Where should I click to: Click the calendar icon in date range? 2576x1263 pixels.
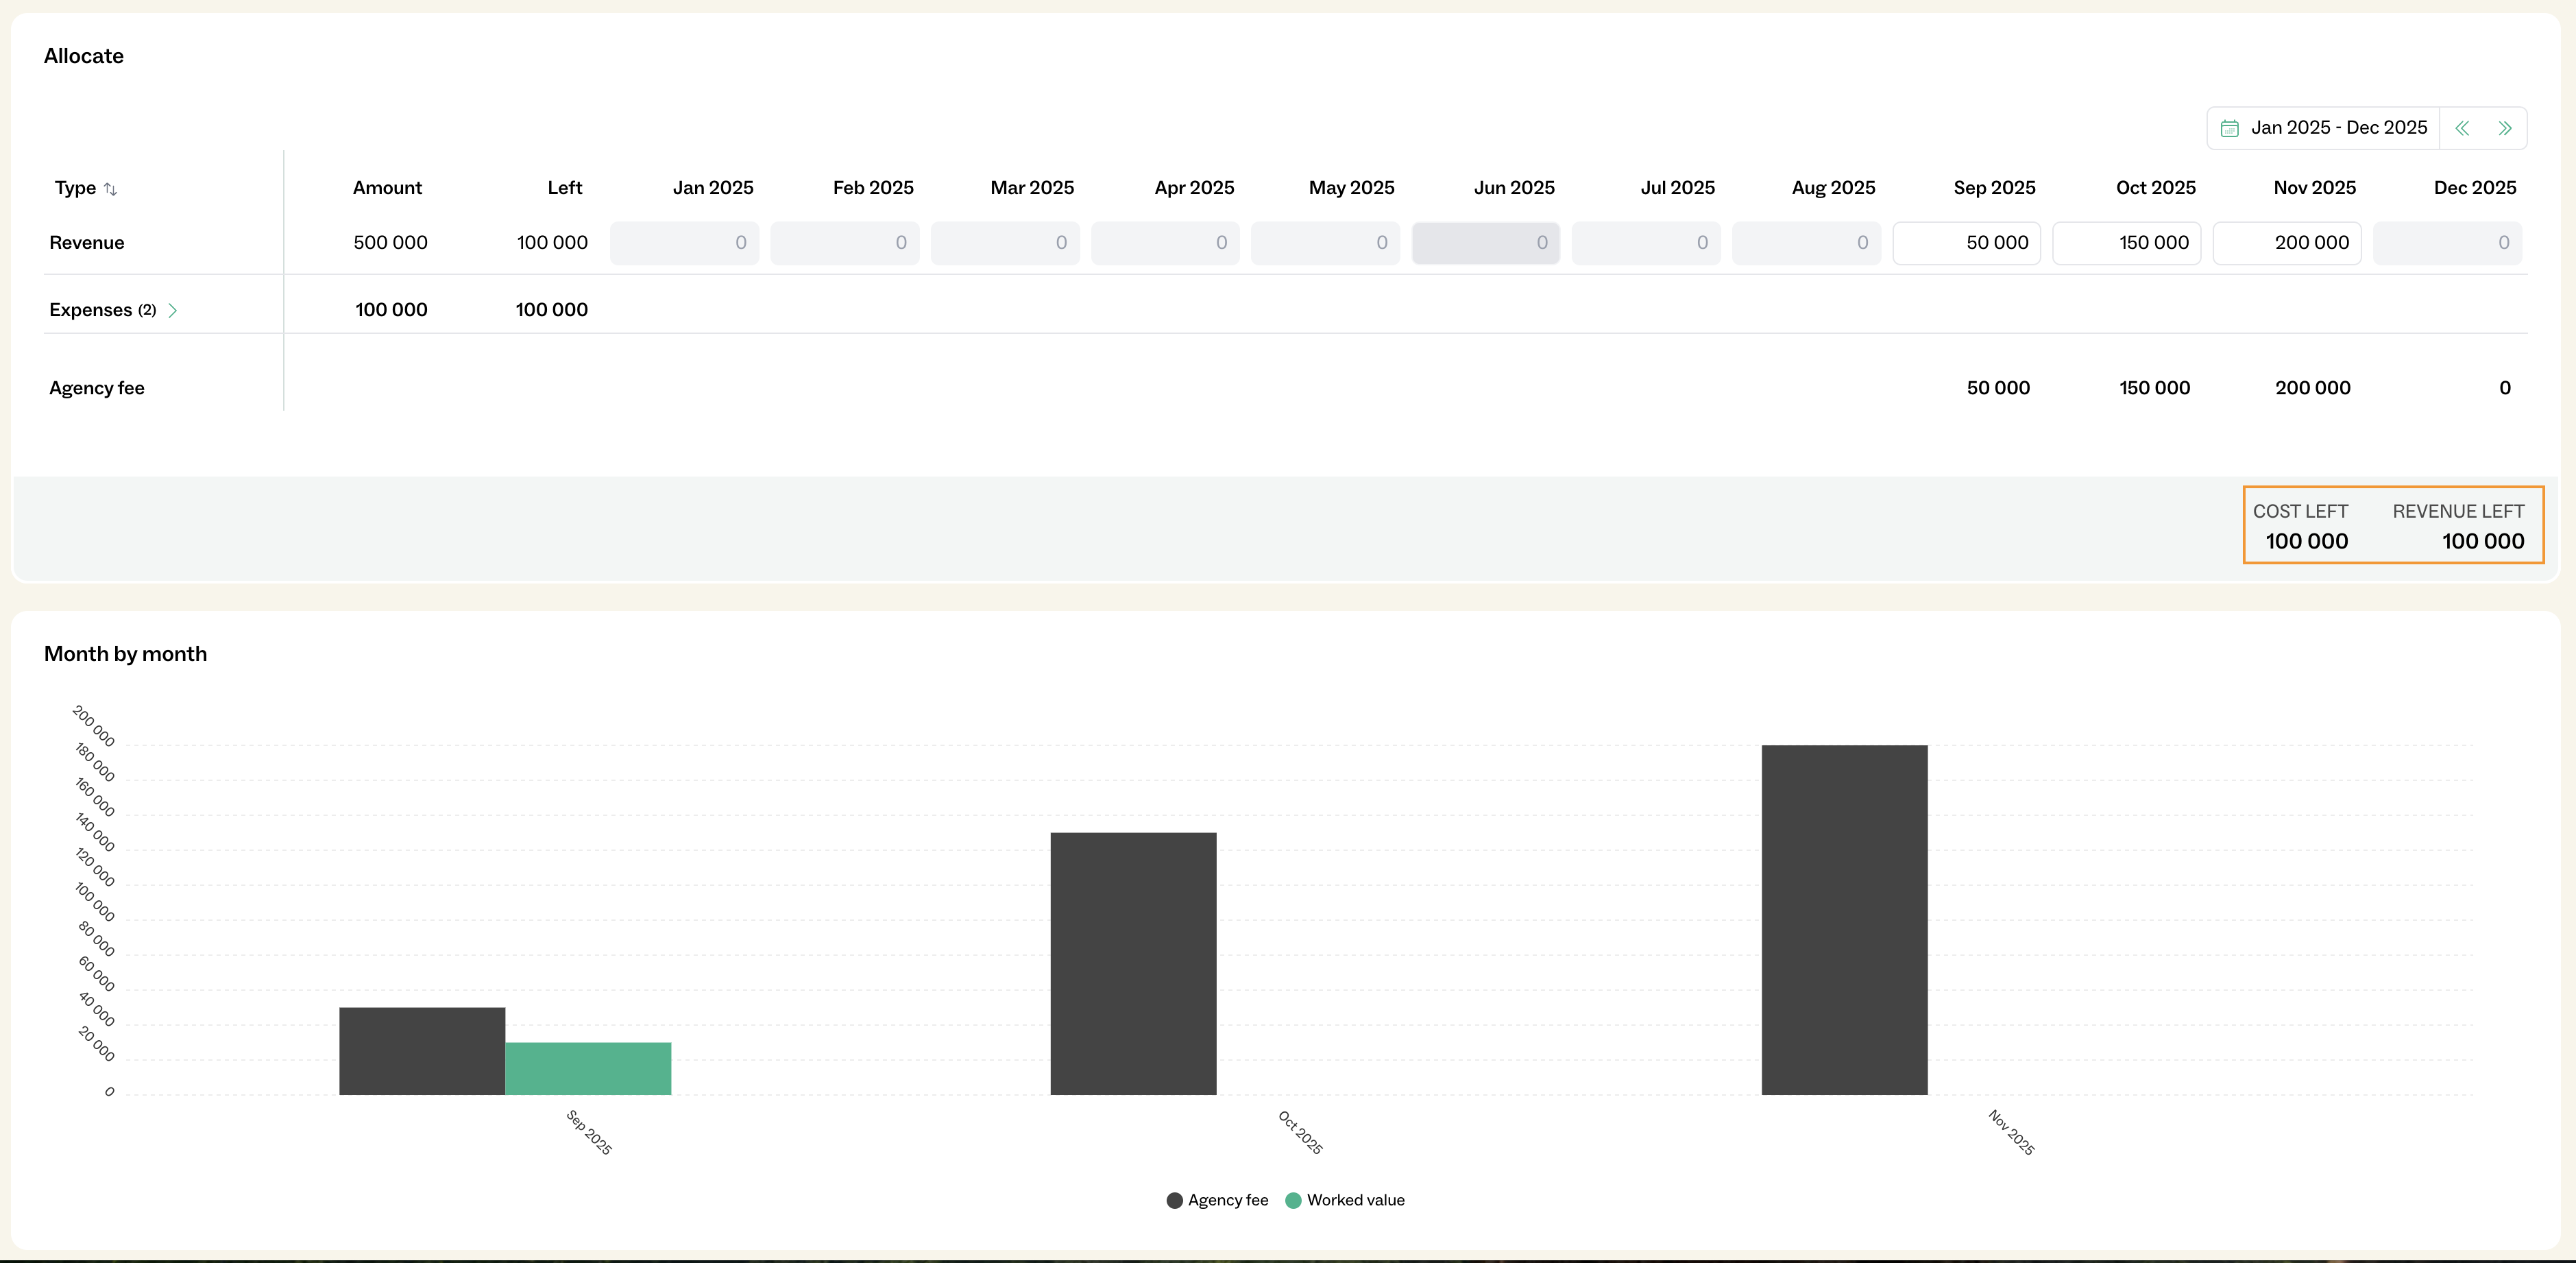[x=2229, y=128]
